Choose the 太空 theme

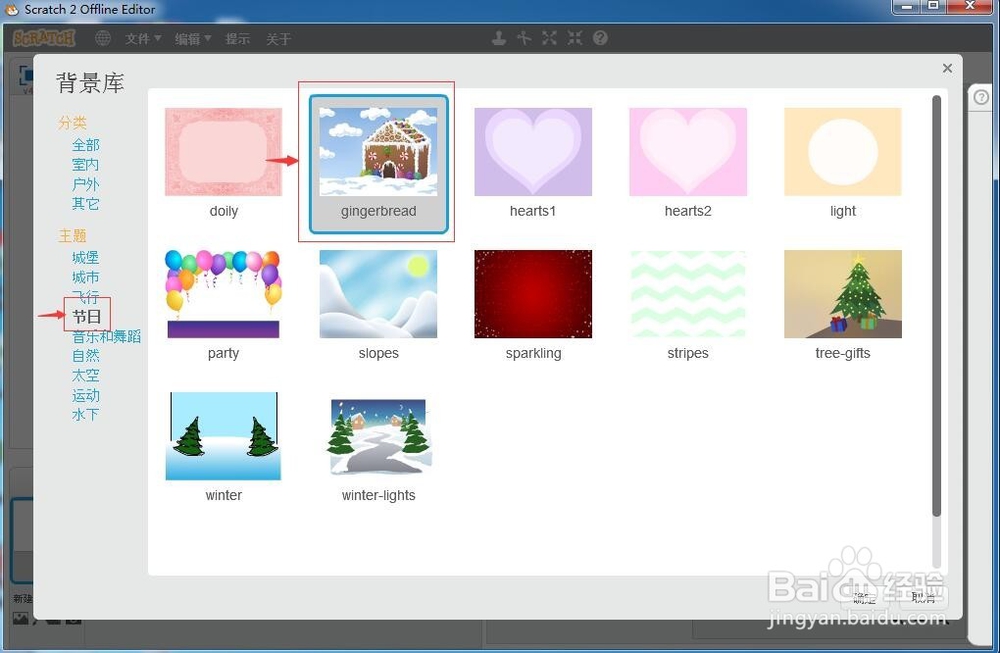85,375
